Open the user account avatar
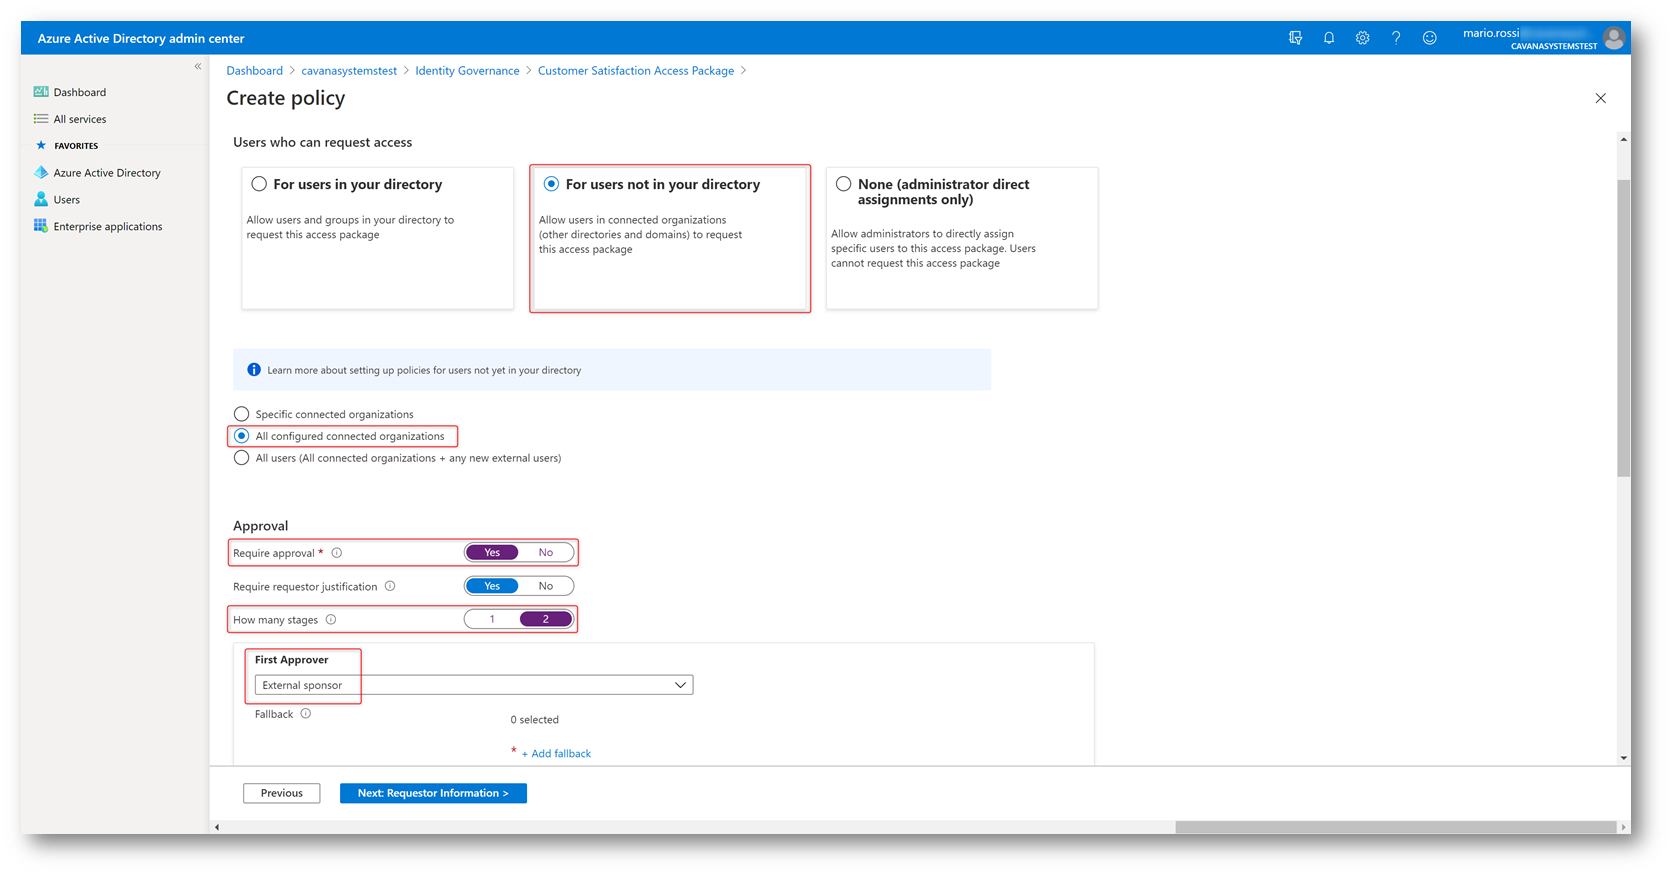This screenshot has width=1673, height=876. click(x=1613, y=38)
